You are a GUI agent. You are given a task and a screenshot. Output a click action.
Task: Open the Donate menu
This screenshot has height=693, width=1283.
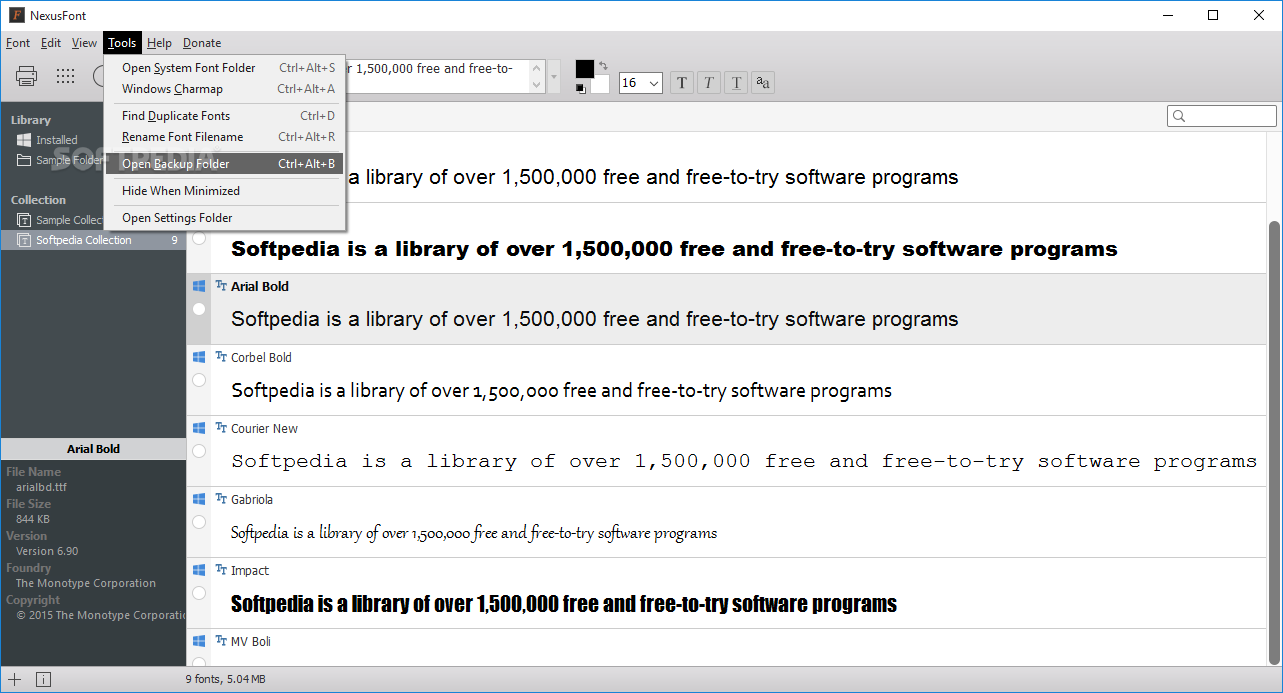(202, 43)
